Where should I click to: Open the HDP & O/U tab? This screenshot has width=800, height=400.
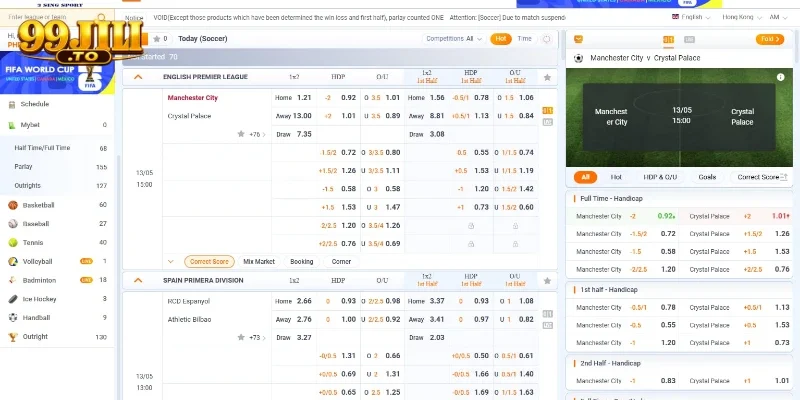point(660,177)
